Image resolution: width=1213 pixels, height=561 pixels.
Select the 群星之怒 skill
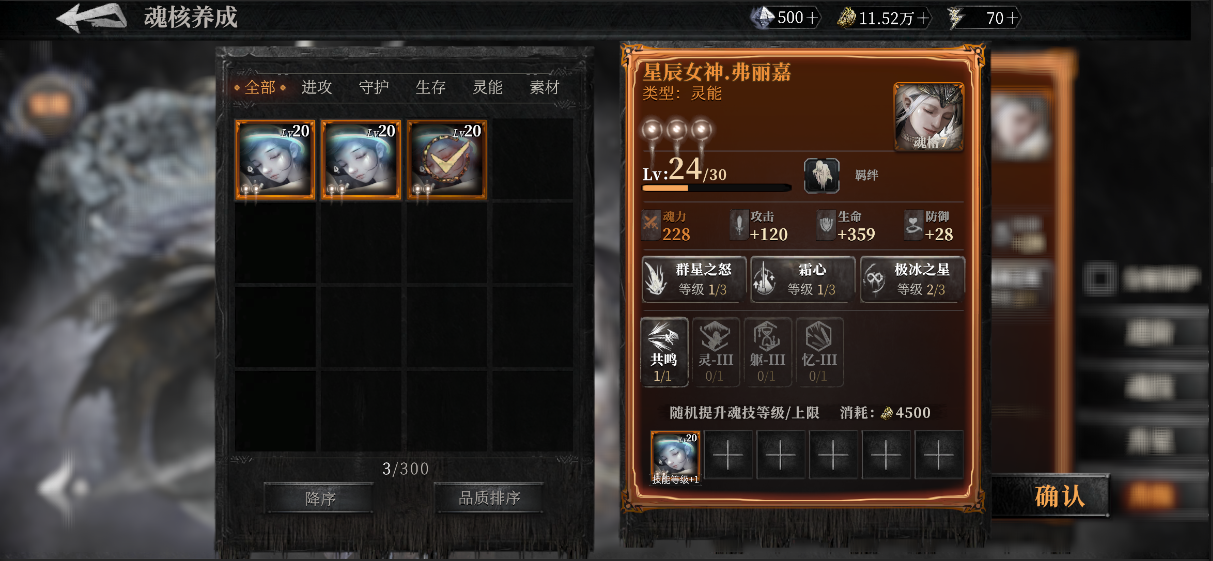pyautogui.click(x=694, y=279)
